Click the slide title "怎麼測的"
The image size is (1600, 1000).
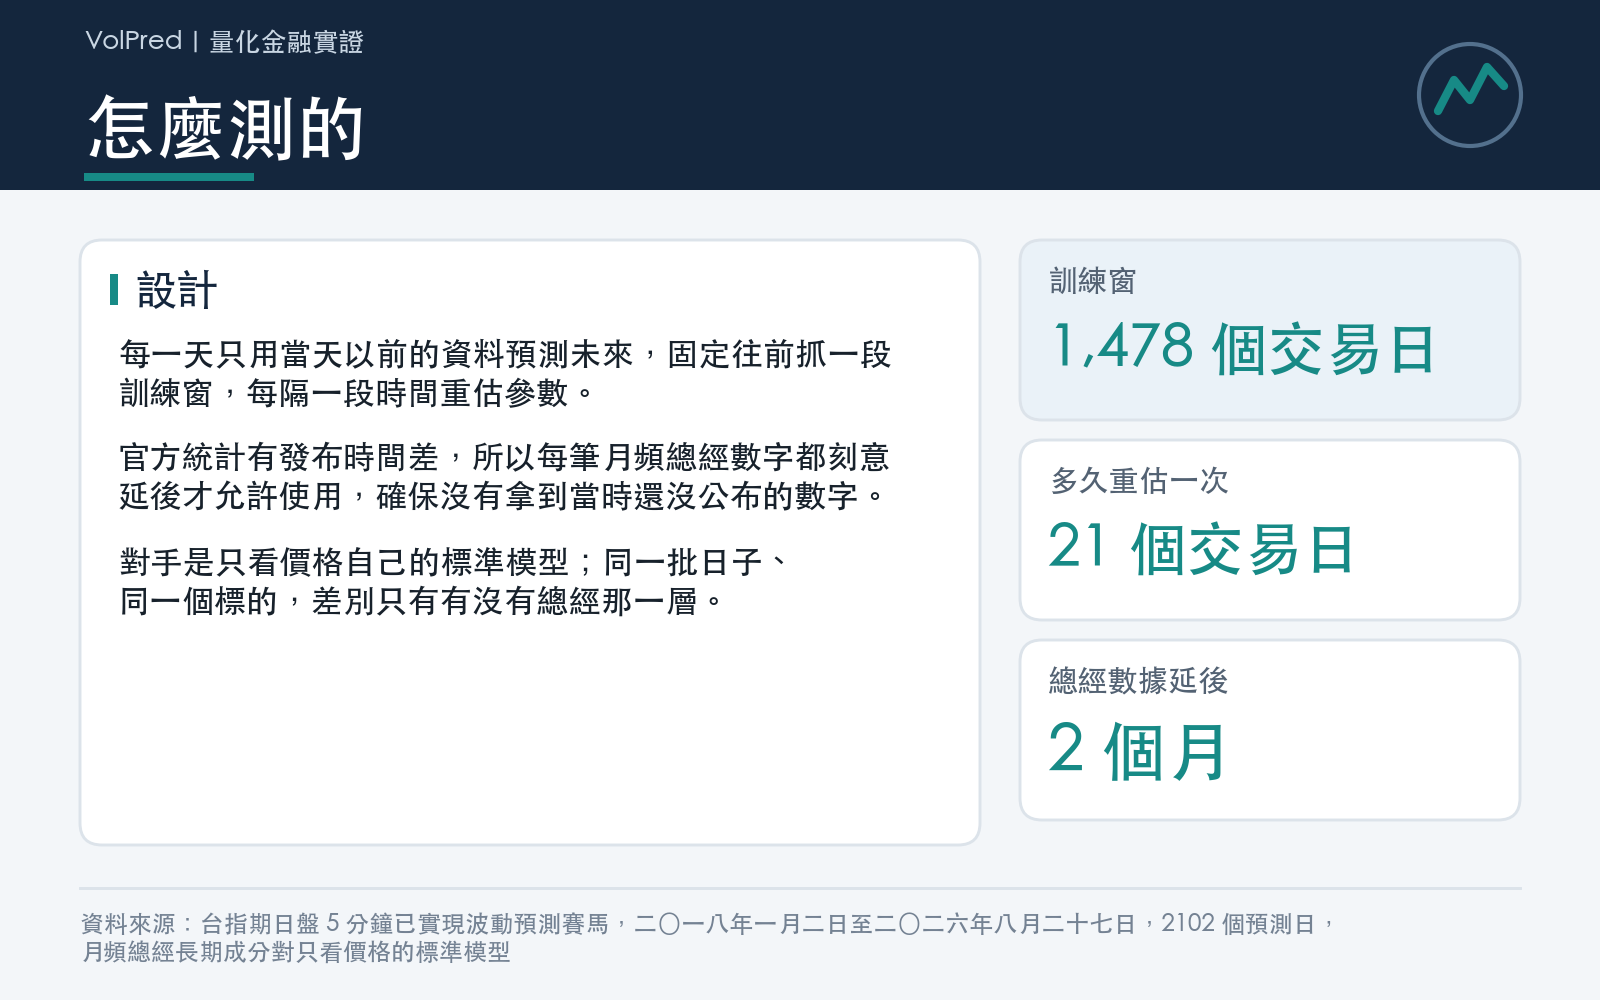coord(225,129)
